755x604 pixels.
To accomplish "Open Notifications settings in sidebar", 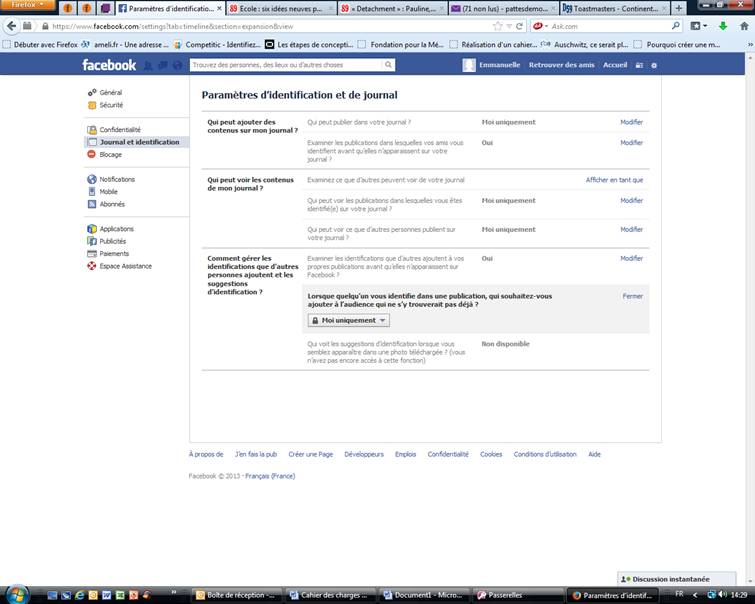I will tap(117, 179).
